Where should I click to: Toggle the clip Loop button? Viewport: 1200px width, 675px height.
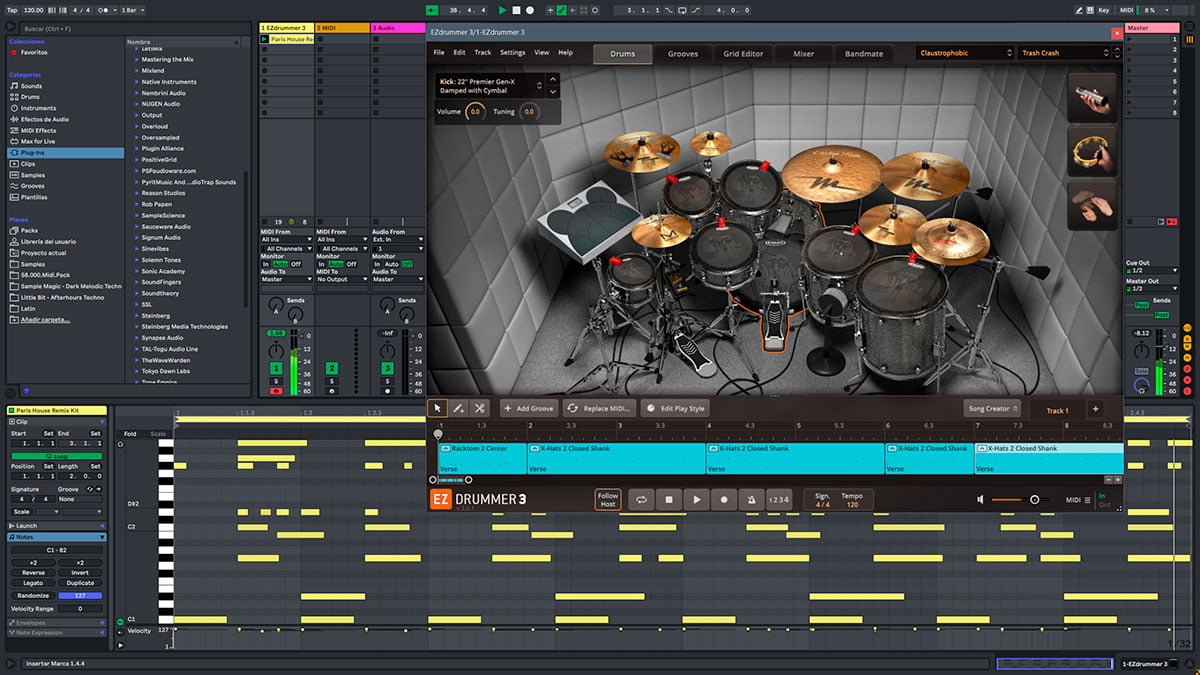(57, 456)
